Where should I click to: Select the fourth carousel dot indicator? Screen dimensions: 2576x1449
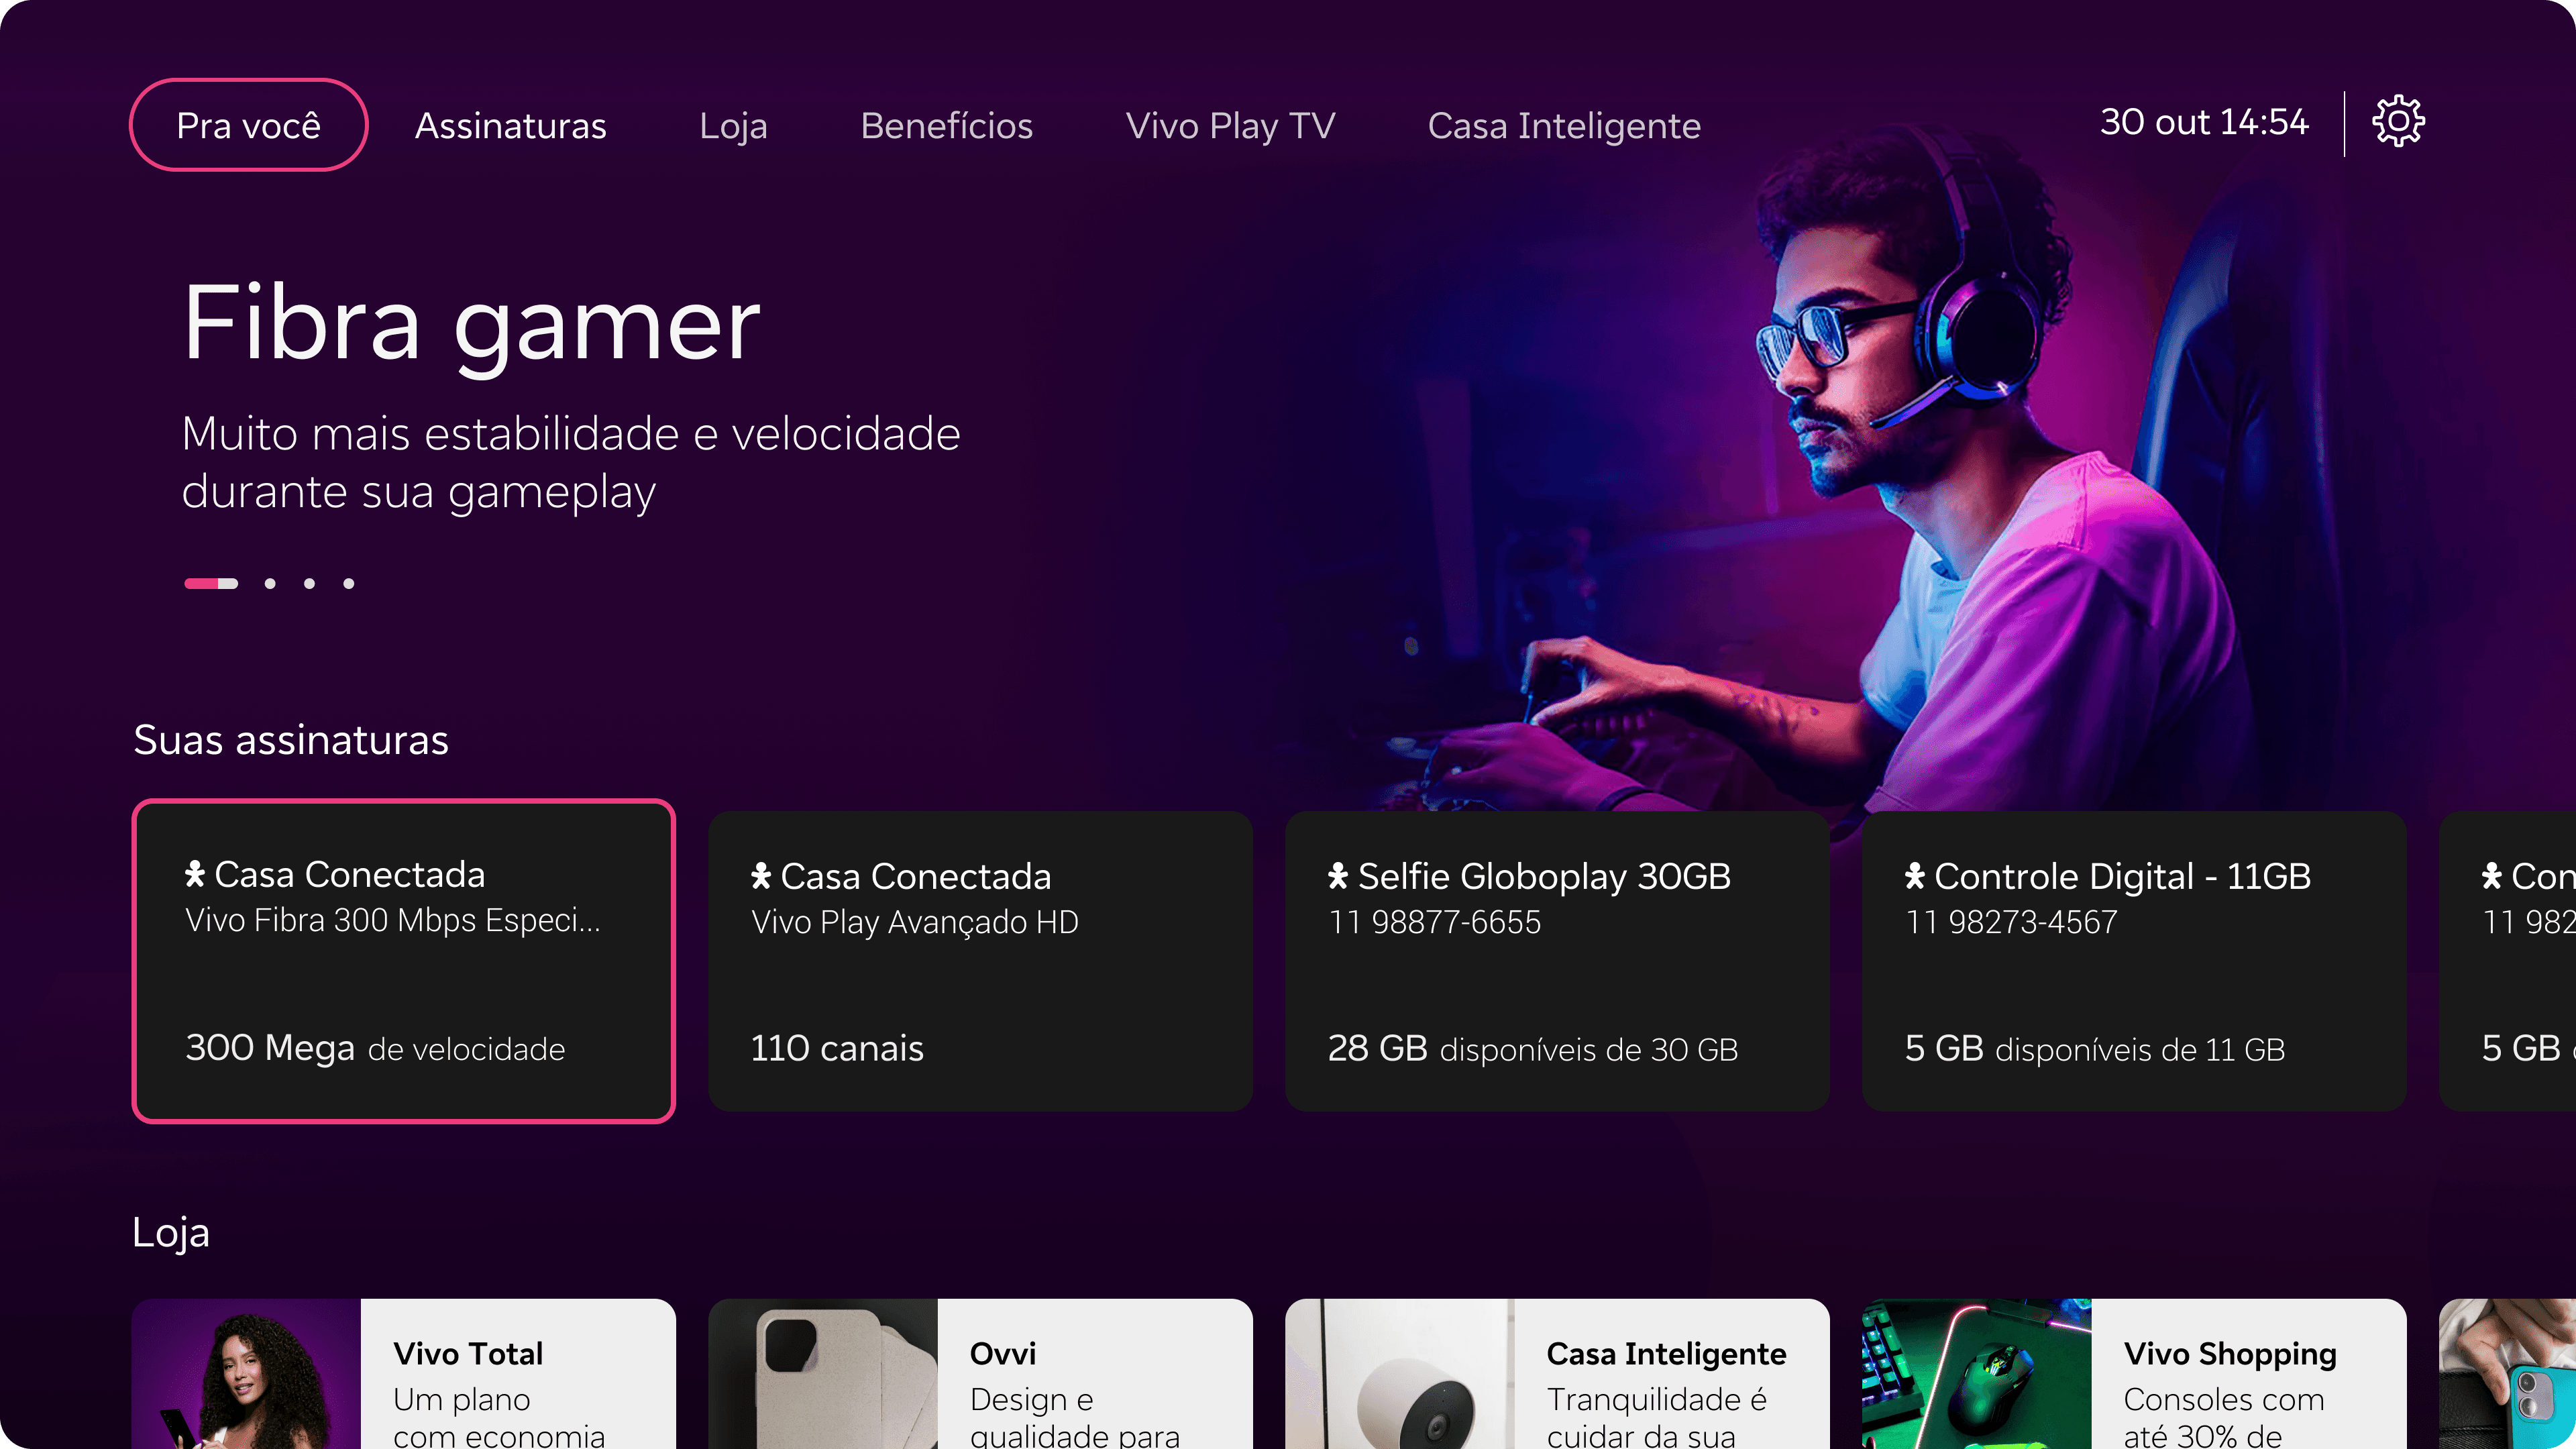[349, 583]
